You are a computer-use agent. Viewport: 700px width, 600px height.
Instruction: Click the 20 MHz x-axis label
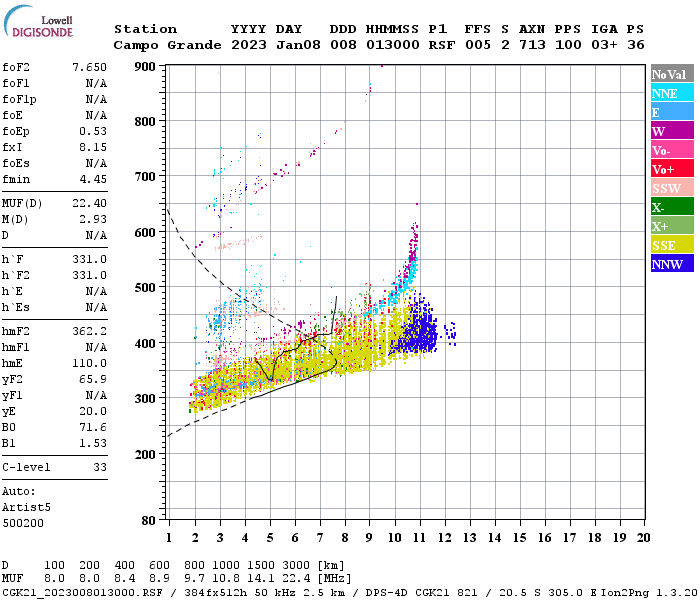643,538
